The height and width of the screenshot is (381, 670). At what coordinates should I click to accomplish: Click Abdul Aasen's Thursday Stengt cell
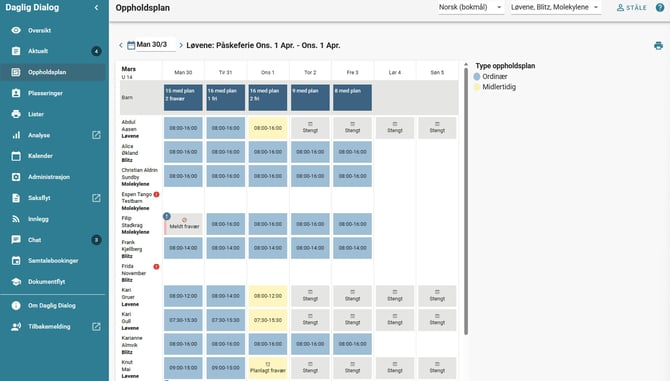pyautogui.click(x=310, y=128)
